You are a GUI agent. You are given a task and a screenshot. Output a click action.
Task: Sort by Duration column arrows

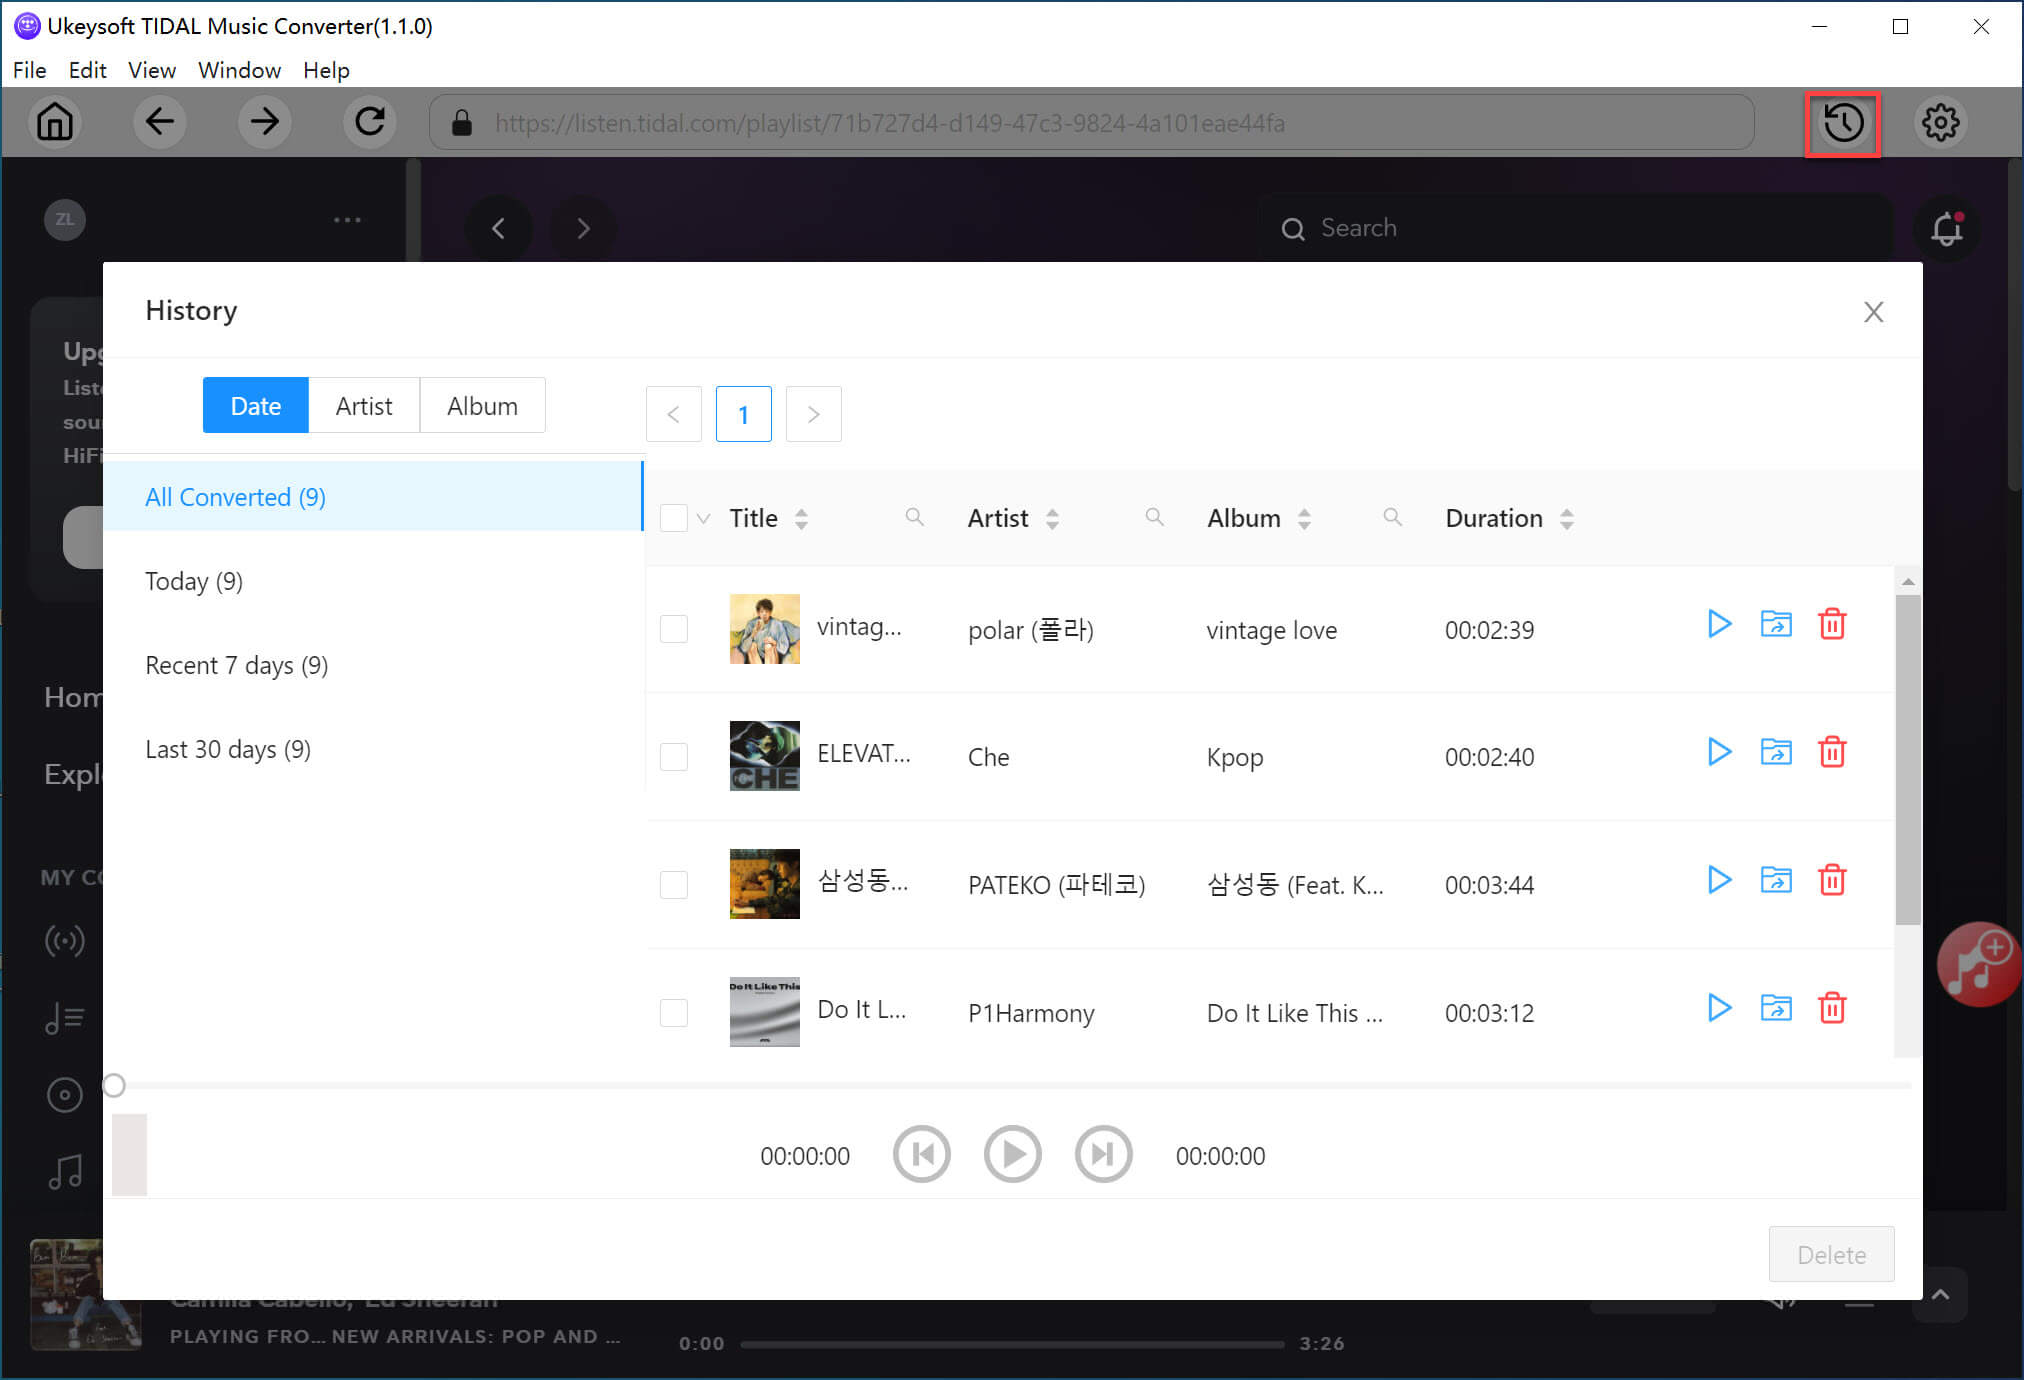[1567, 518]
